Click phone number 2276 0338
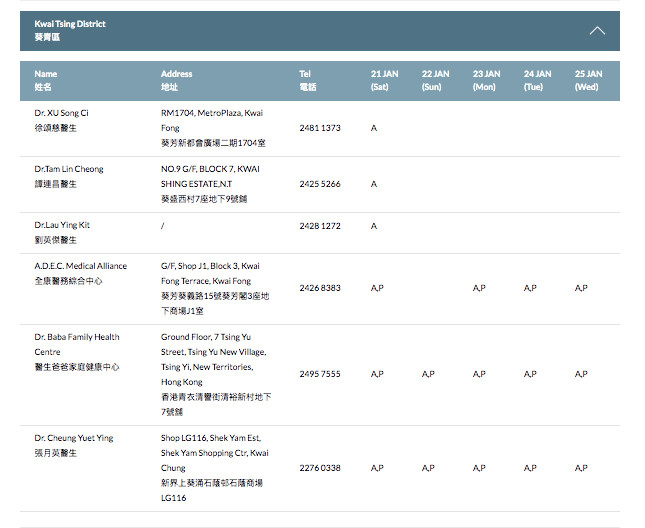This screenshot has width=645, height=528. click(x=319, y=468)
